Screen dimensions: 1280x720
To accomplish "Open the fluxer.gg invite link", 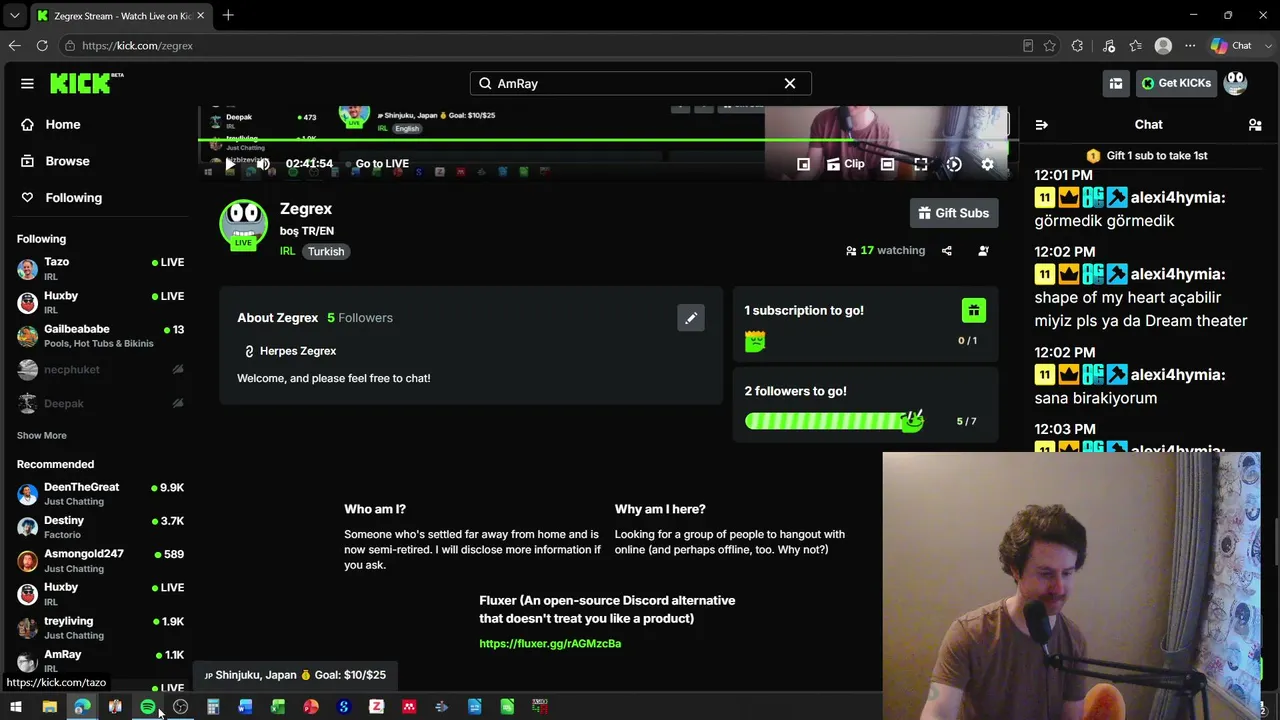I will coord(550,643).
